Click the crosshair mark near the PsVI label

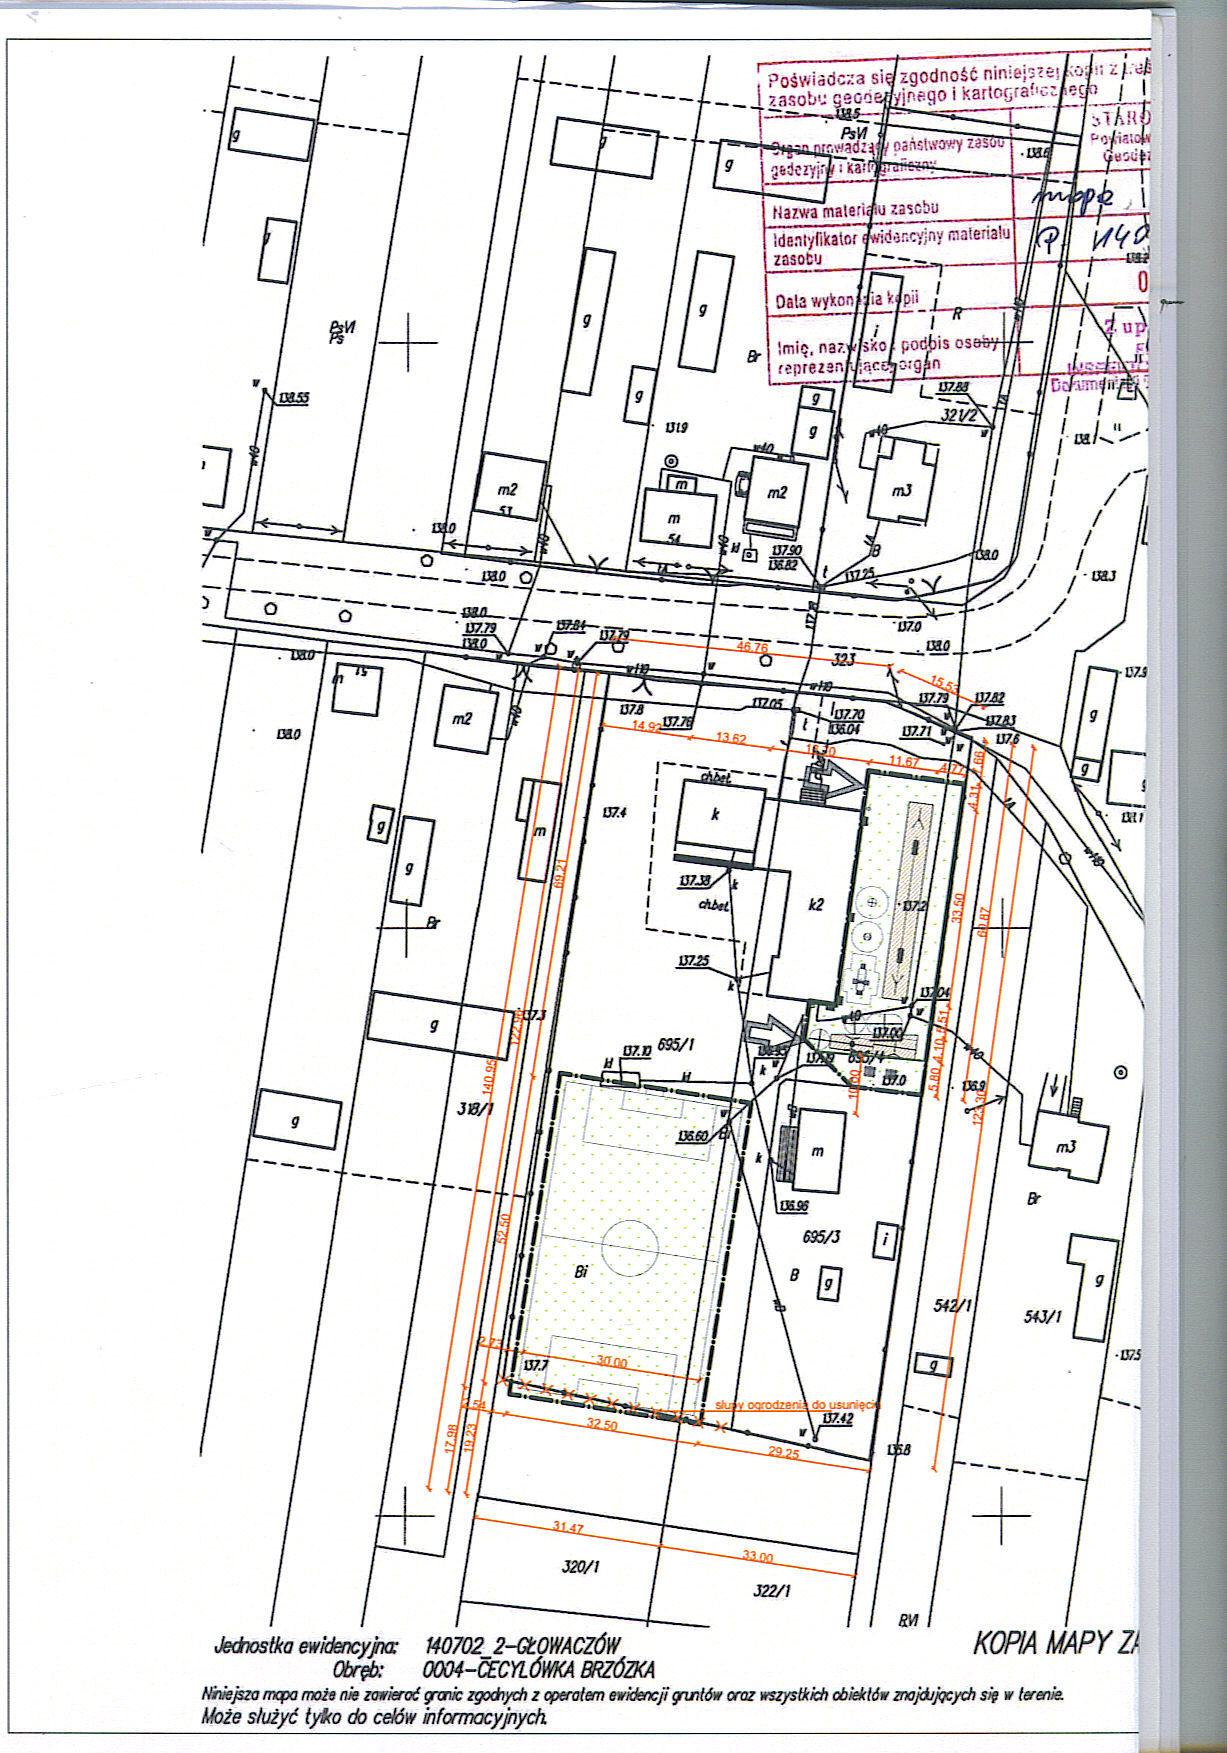pyautogui.click(x=408, y=342)
